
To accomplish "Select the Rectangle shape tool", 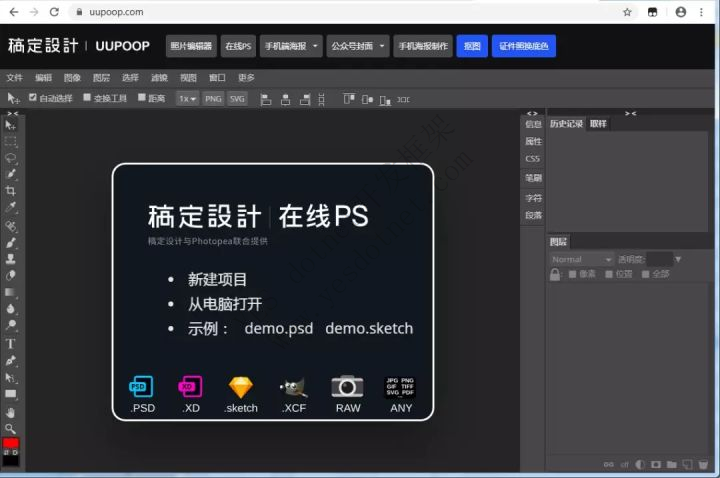I will click(10, 394).
